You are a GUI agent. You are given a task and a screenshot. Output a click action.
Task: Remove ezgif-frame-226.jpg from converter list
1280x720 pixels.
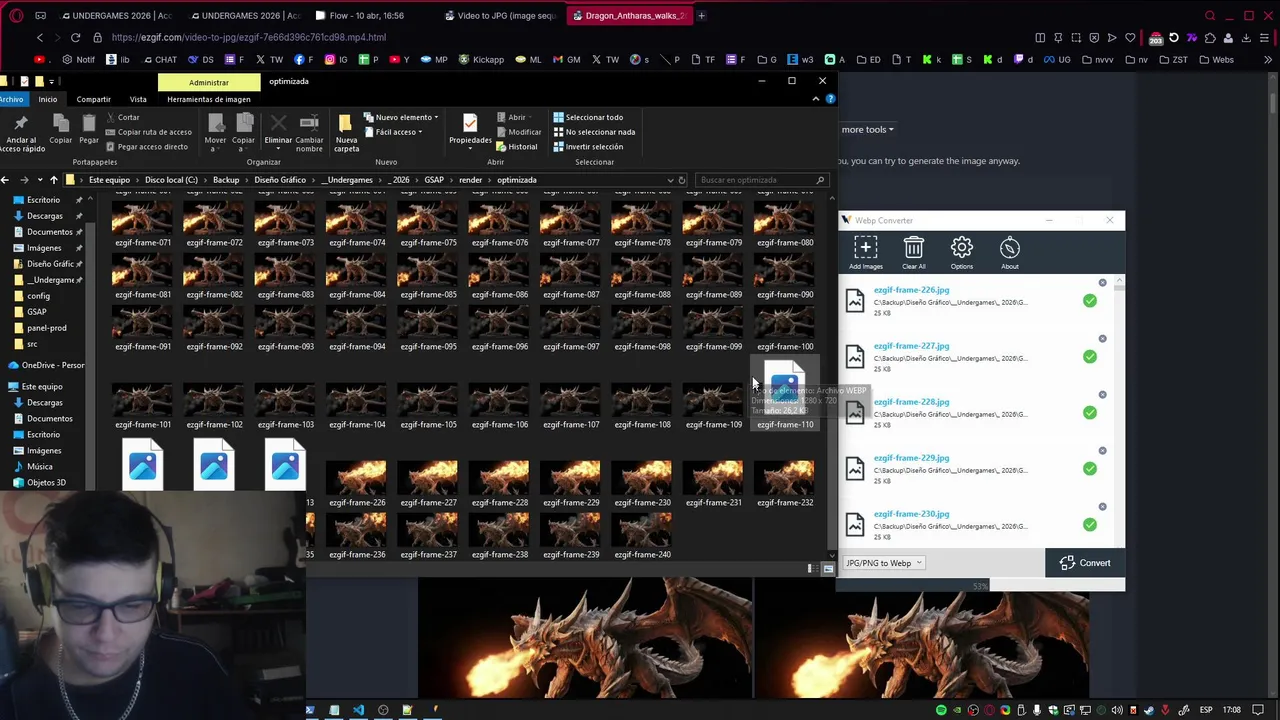1102,283
